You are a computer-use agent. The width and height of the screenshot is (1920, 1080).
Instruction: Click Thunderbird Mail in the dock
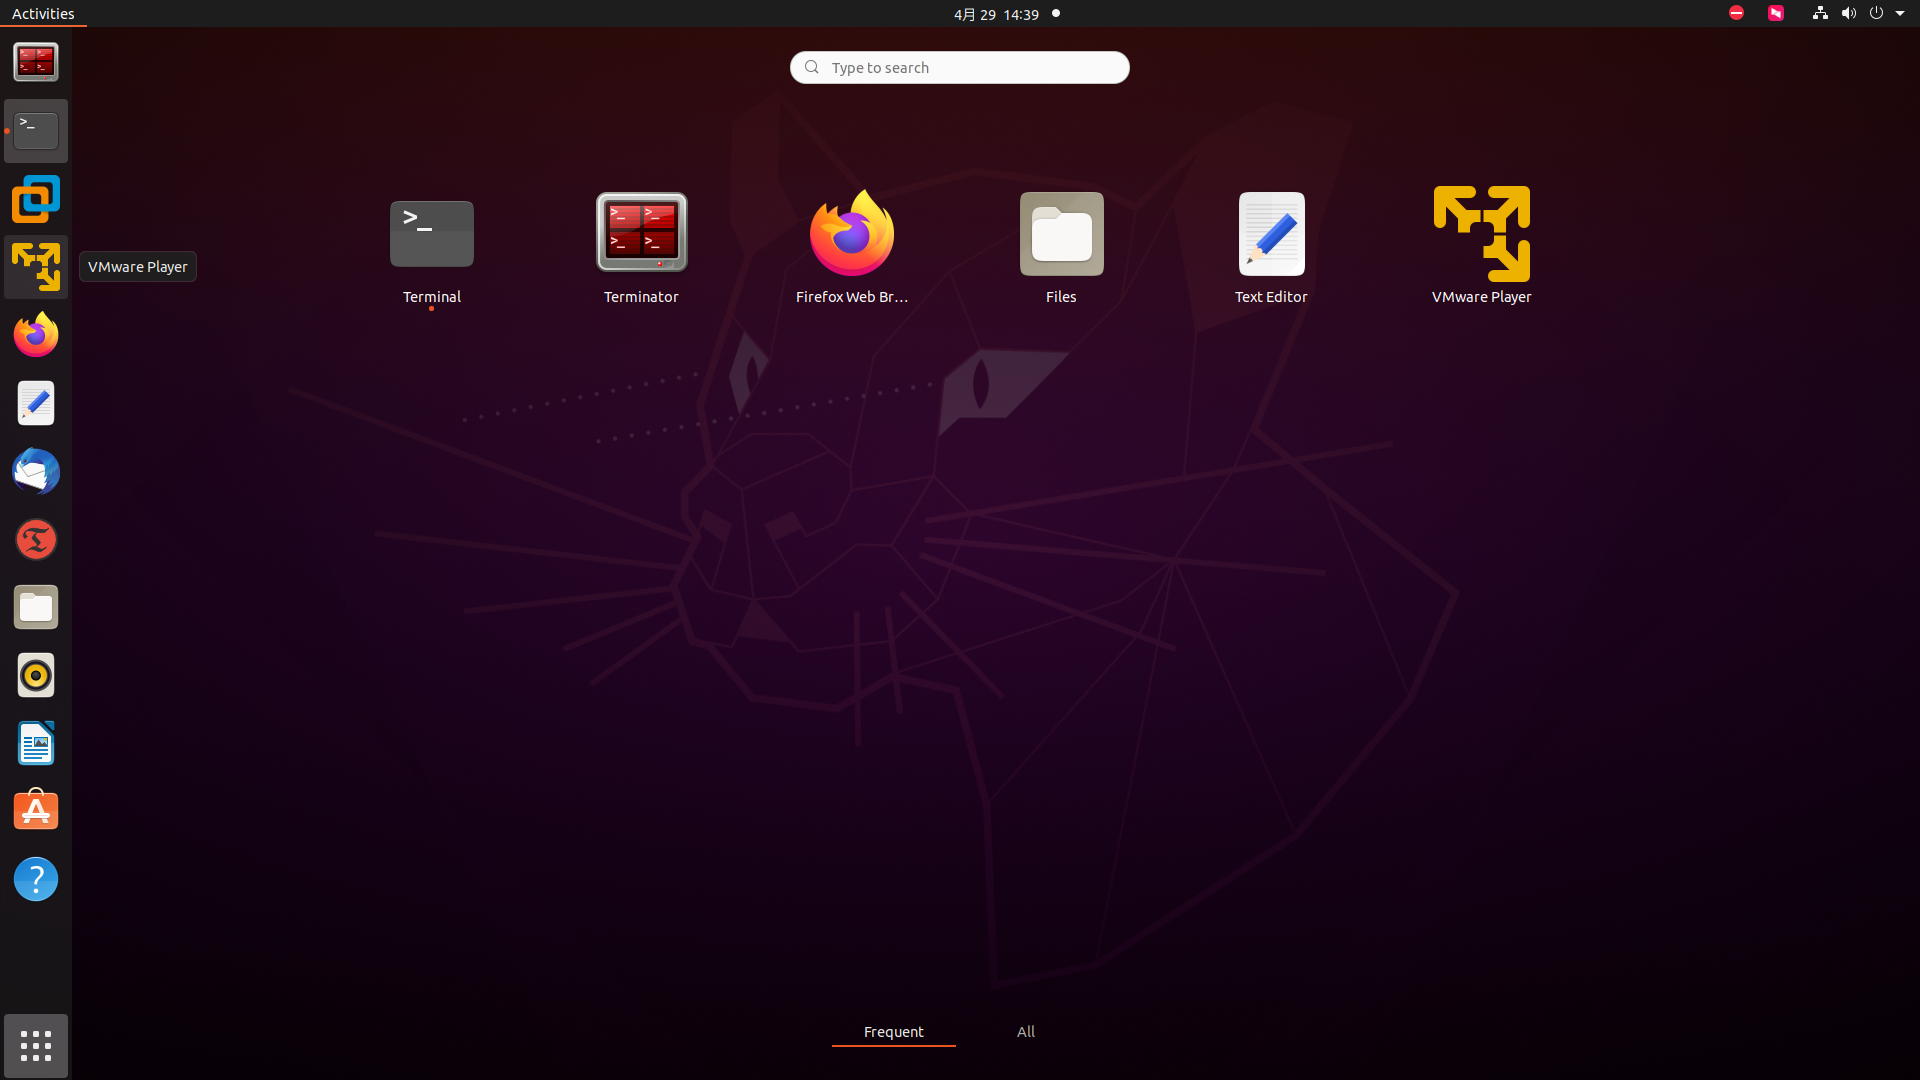36,472
